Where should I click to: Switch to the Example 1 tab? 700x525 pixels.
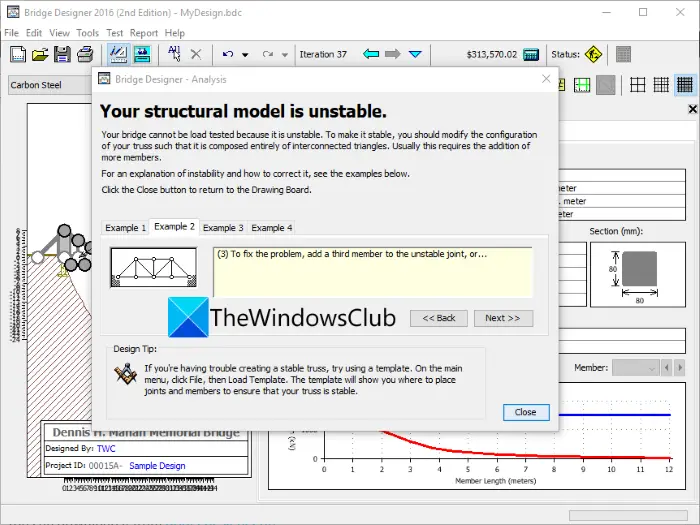click(x=125, y=228)
